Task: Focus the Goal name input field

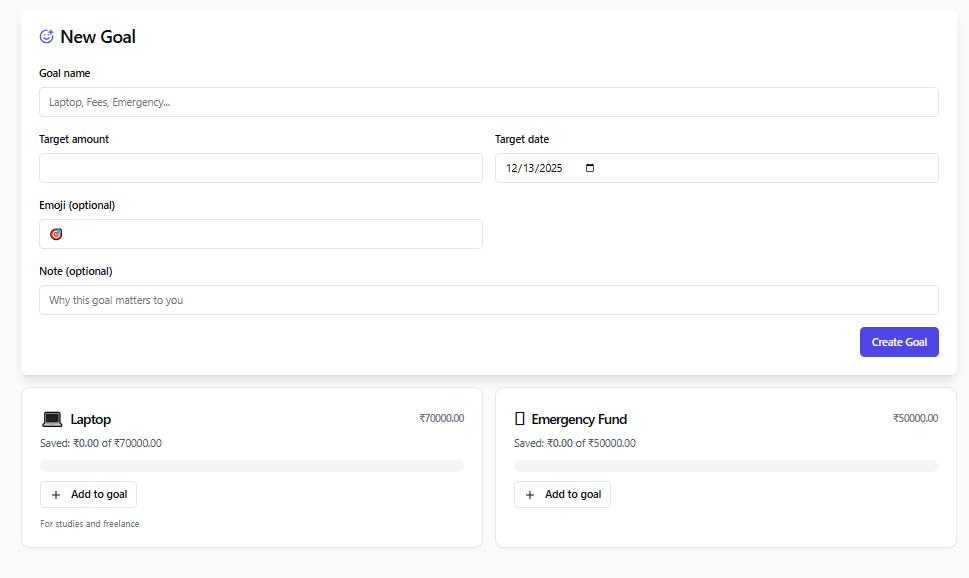Action: 488,102
